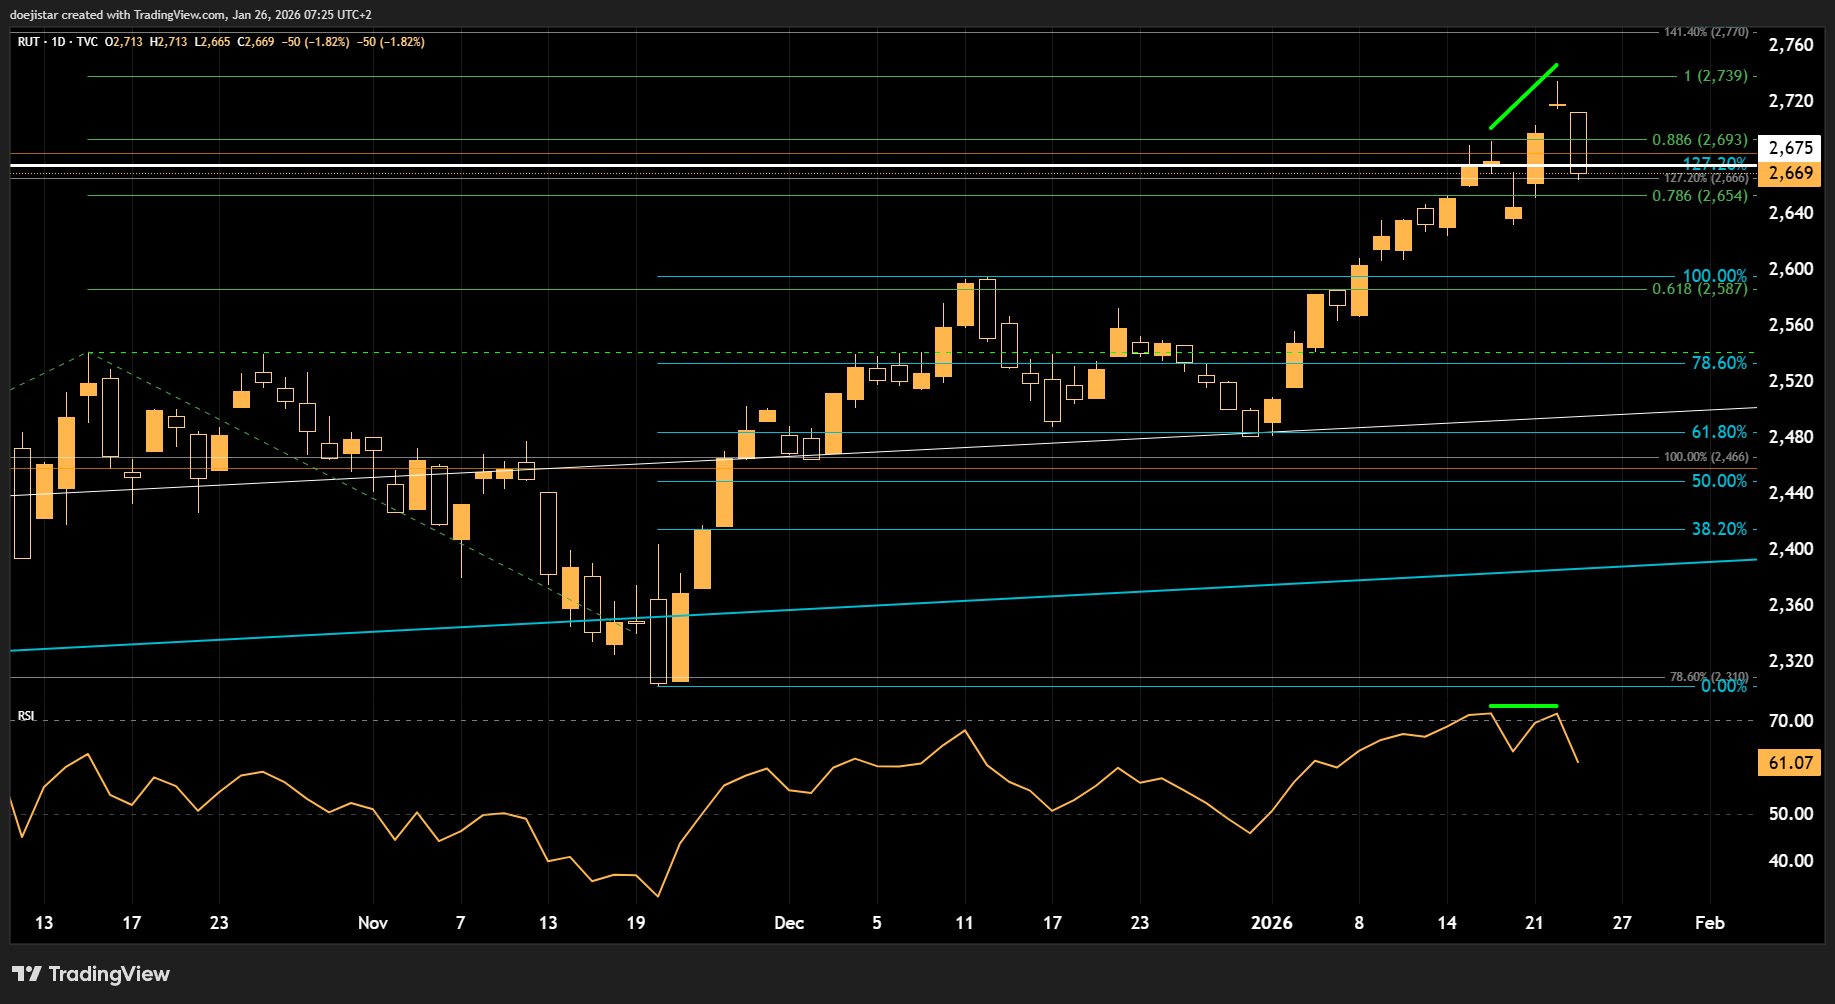
Task: Select the orange 2,669 current price tag
Action: click(x=1789, y=173)
